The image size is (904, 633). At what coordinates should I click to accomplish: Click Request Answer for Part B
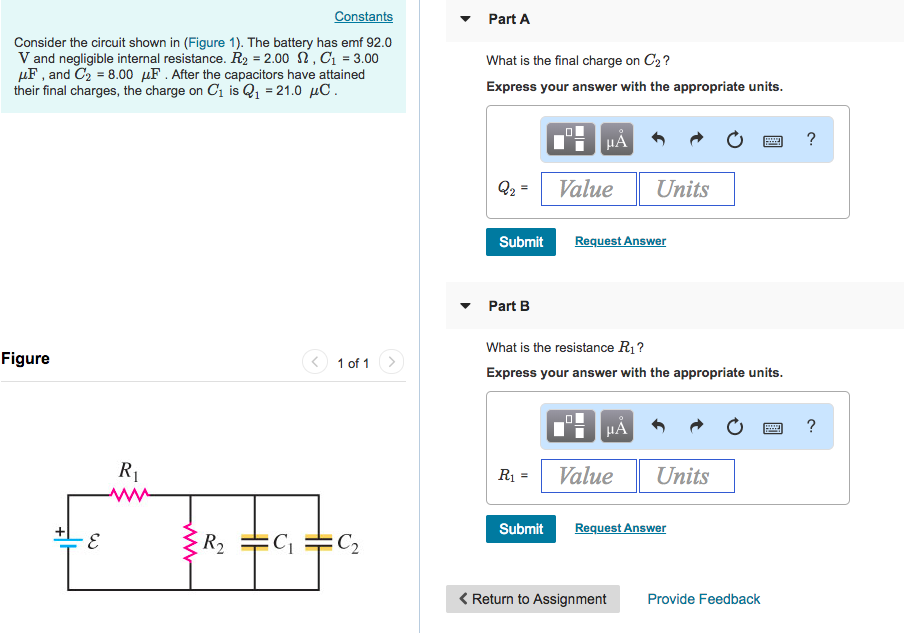[619, 527]
